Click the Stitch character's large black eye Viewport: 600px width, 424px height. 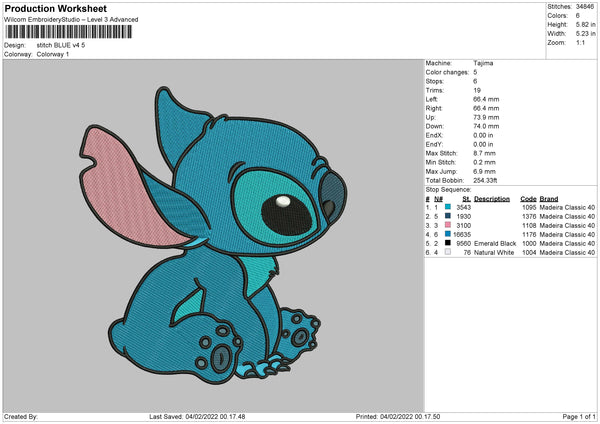[283, 211]
